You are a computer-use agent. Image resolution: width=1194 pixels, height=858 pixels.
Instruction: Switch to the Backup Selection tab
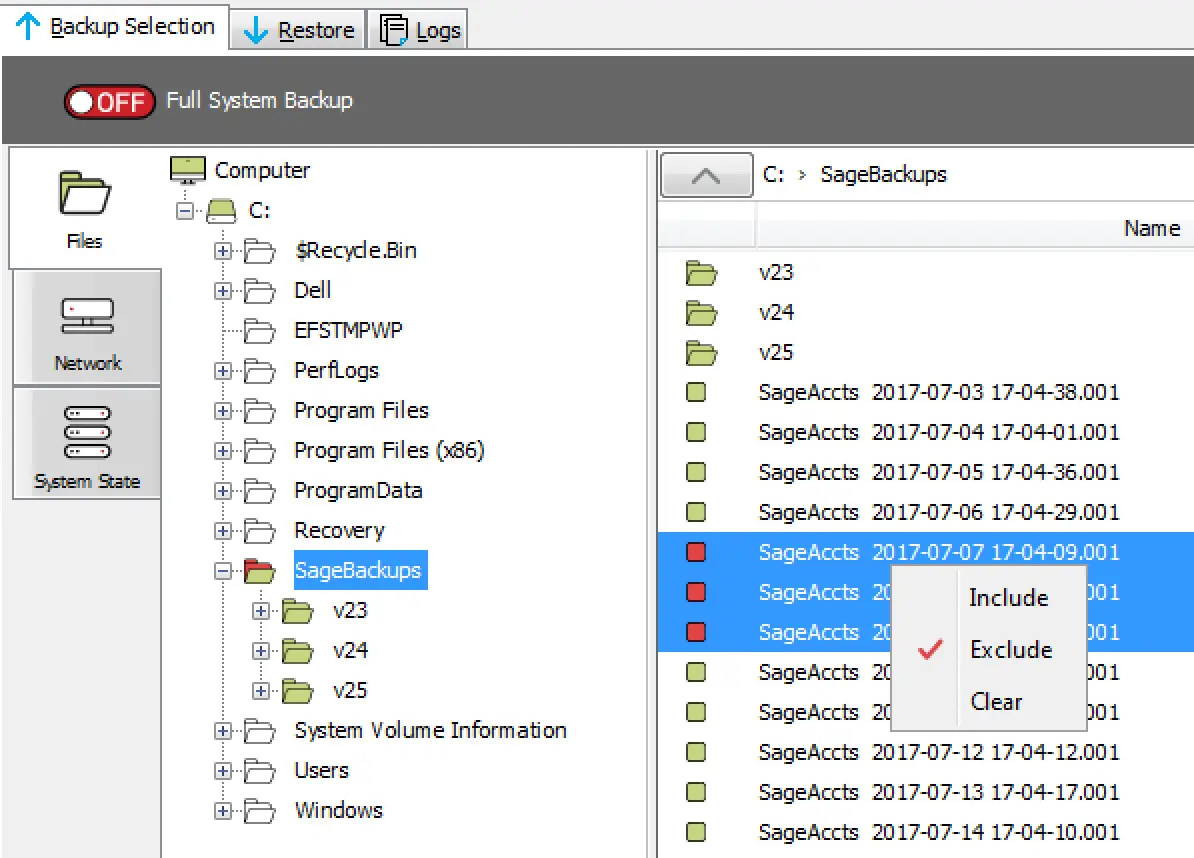(x=115, y=27)
